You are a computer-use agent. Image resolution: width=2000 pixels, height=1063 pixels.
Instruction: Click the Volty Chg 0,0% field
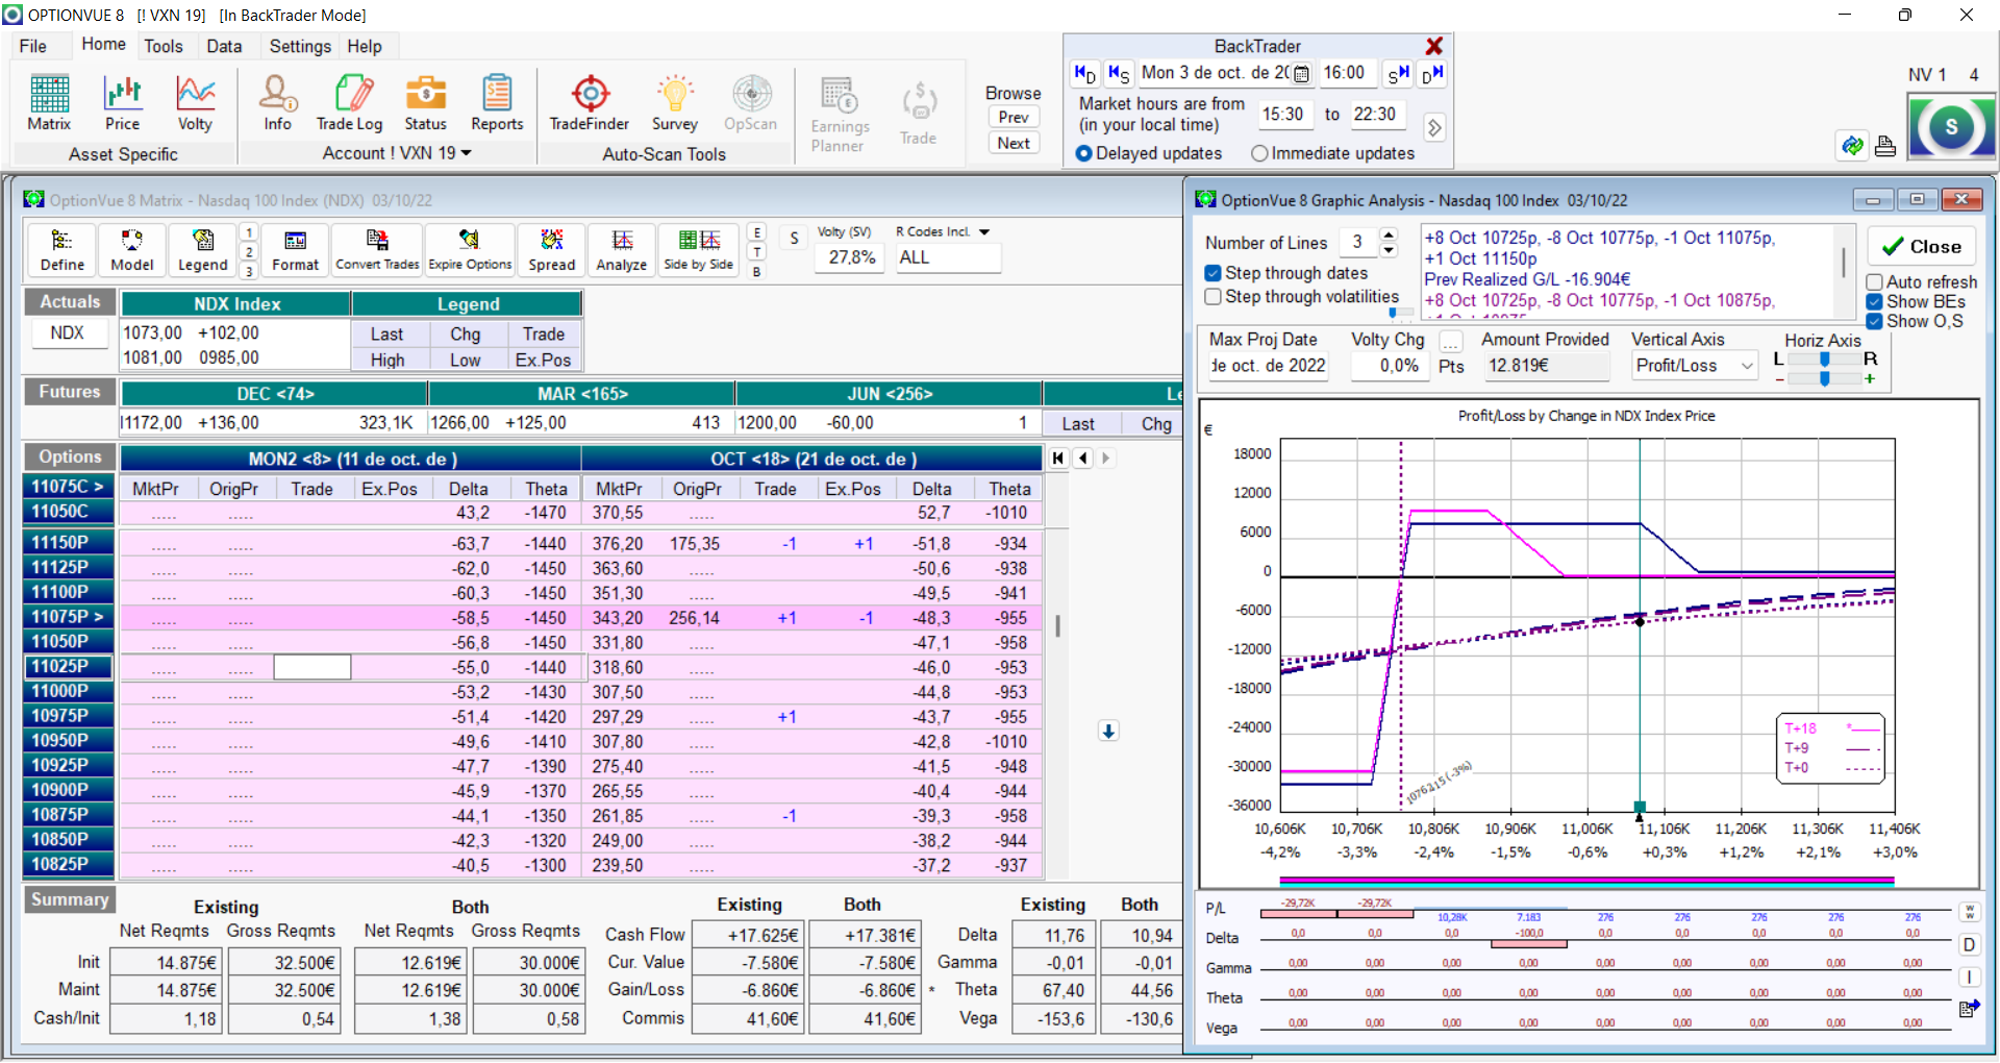(1390, 366)
